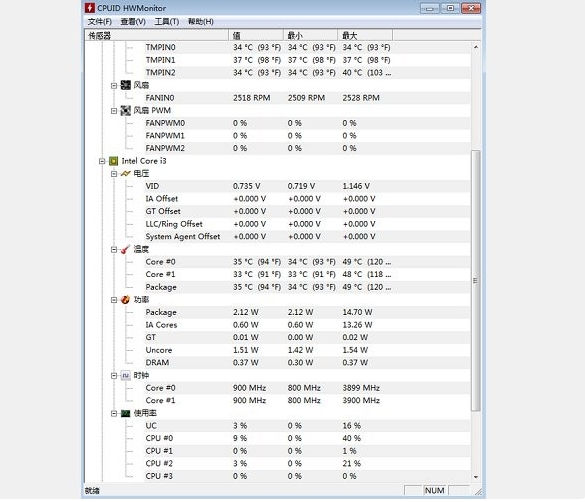Open the 工具(T) menu
The image size is (585, 502).
[167, 22]
